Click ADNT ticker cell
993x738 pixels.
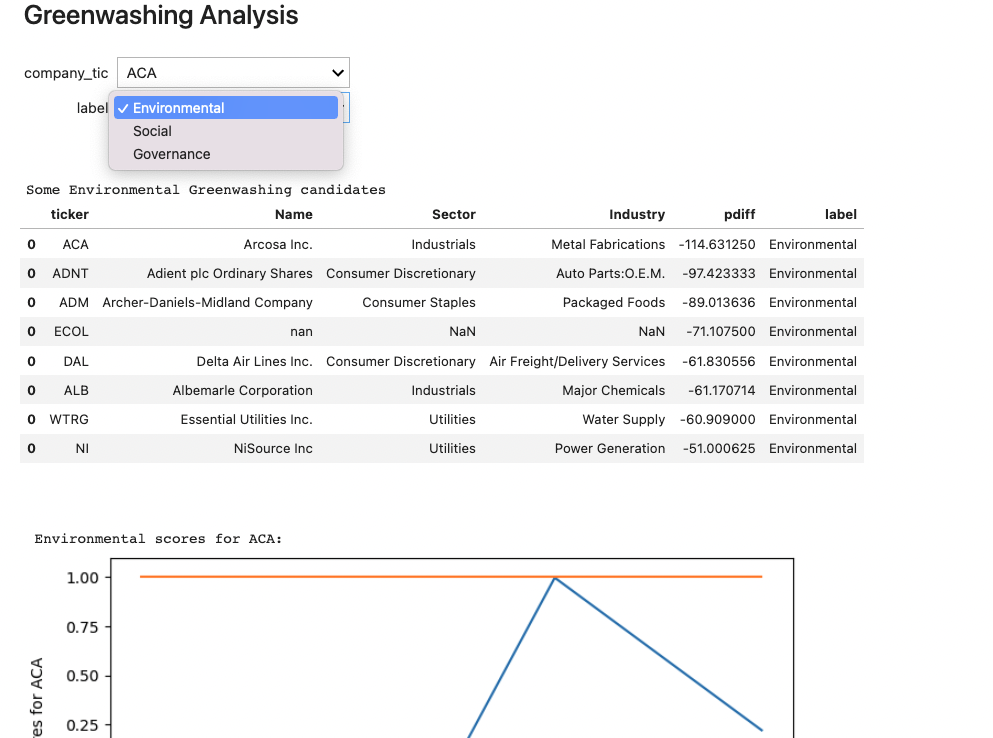coord(70,274)
